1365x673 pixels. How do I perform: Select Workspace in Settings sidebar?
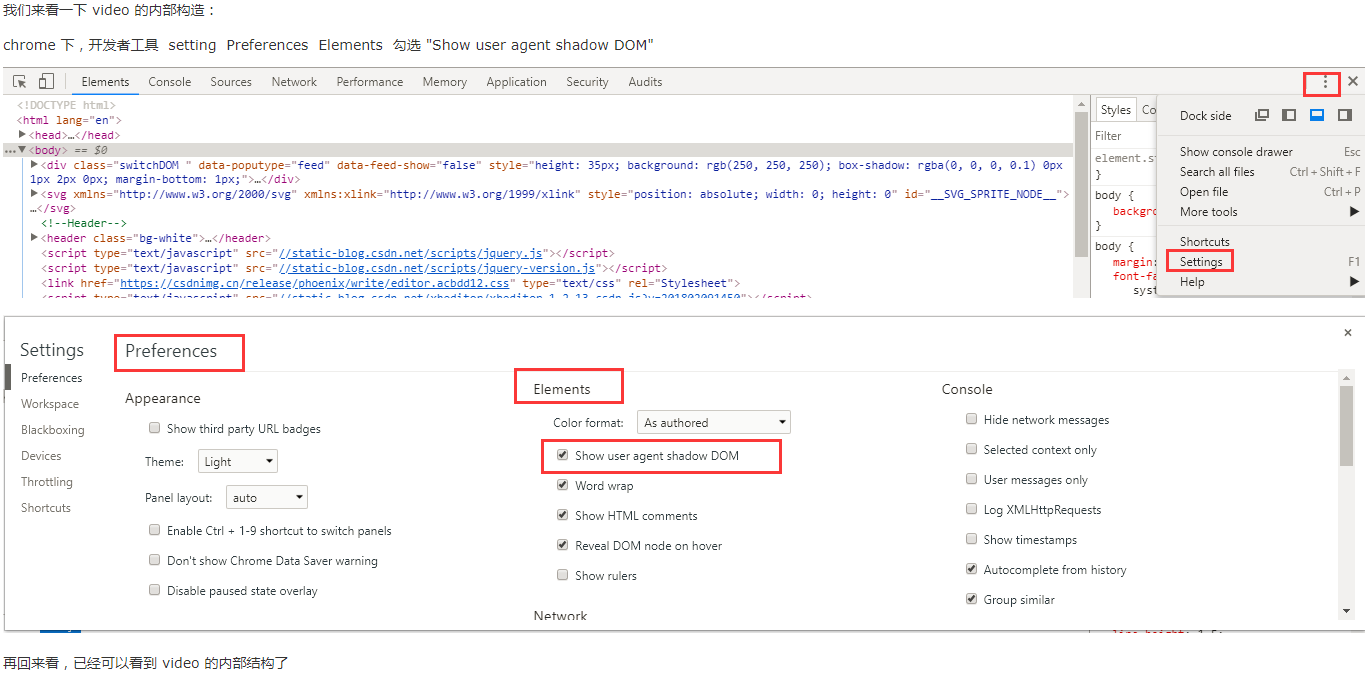[x=50, y=404]
